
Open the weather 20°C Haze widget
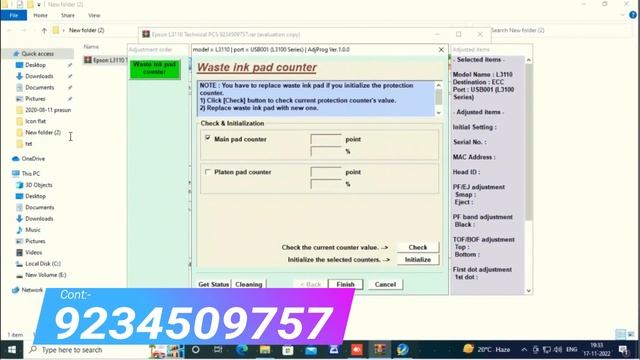pyautogui.click(x=487, y=349)
